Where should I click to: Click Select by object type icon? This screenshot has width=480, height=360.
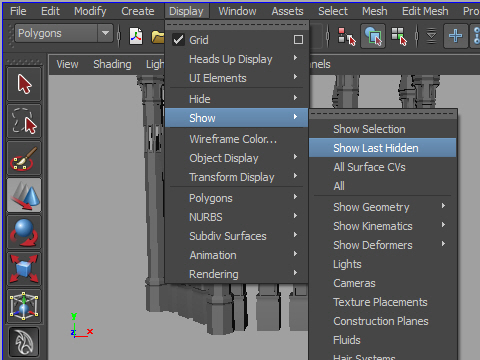[x=373, y=36]
